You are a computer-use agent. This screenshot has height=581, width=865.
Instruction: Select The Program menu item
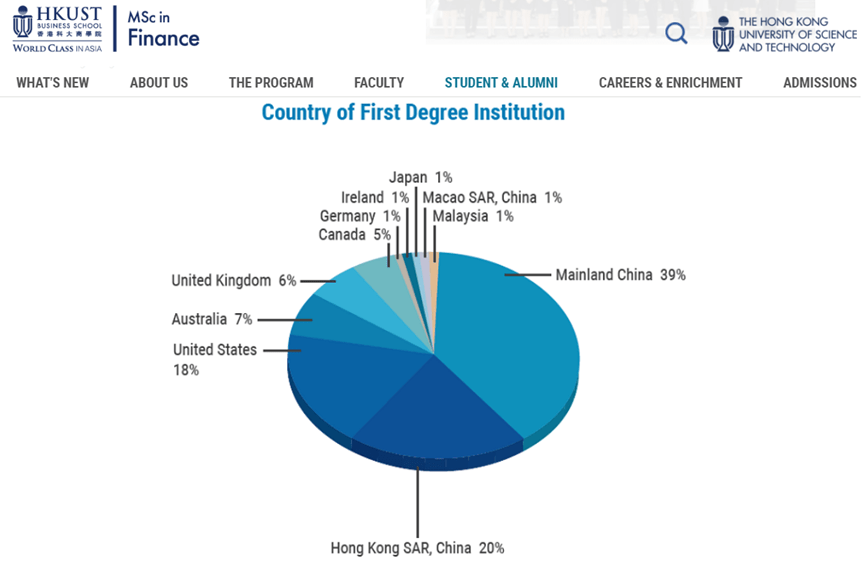pos(271,83)
